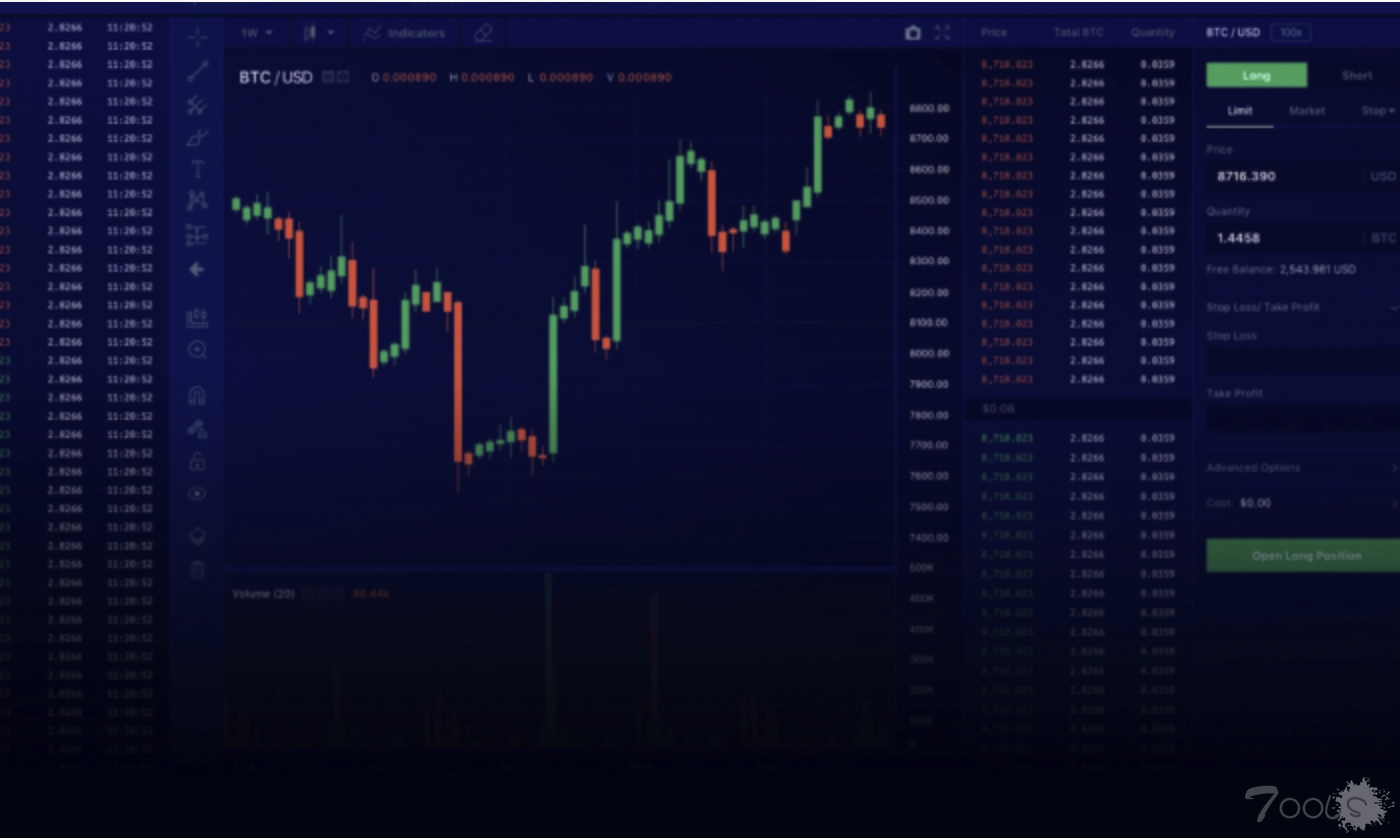Click the back arrow in drawing toolbar
Screen dimensions: 1400x838
click(x=197, y=269)
